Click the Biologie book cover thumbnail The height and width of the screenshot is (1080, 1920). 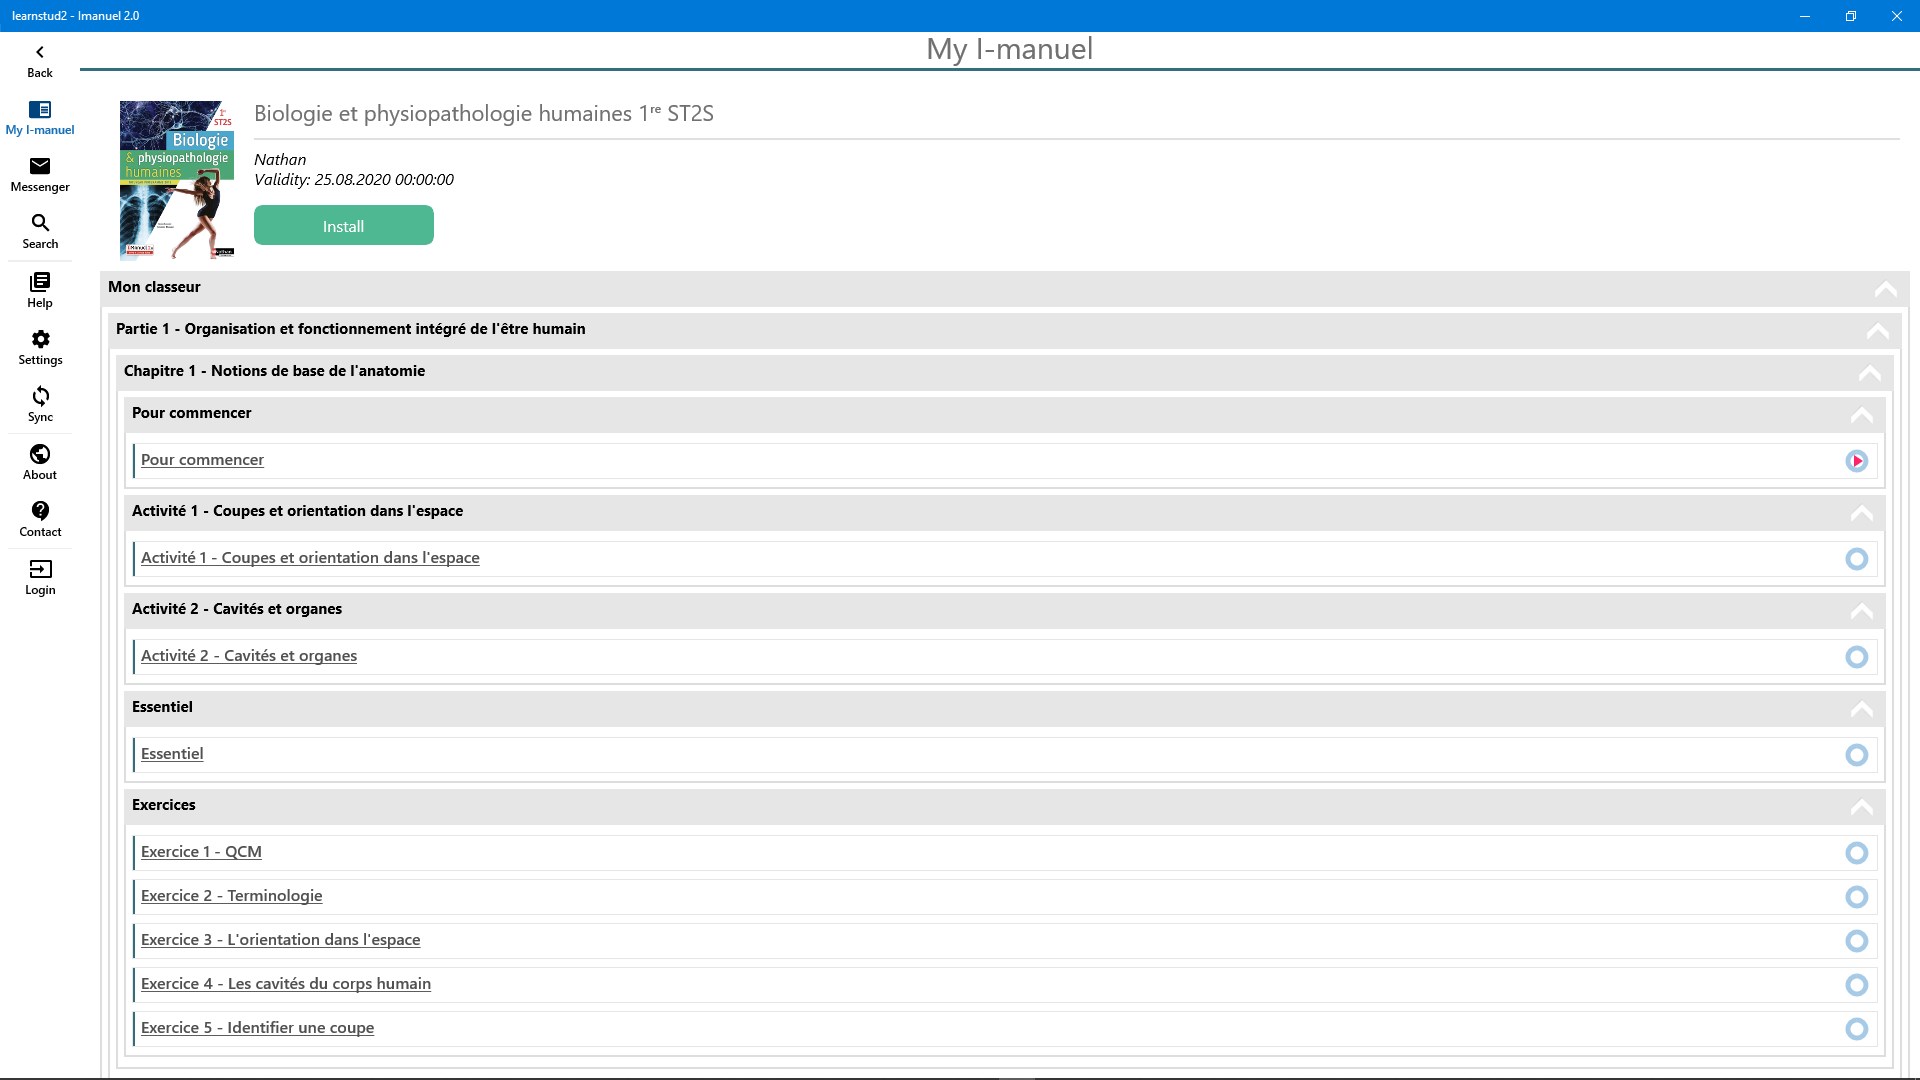pos(177,180)
